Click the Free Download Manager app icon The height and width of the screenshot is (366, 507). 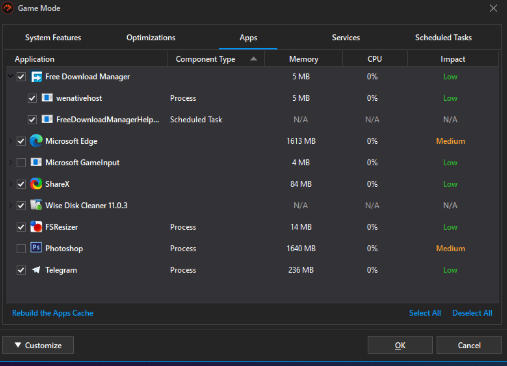[36, 77]
